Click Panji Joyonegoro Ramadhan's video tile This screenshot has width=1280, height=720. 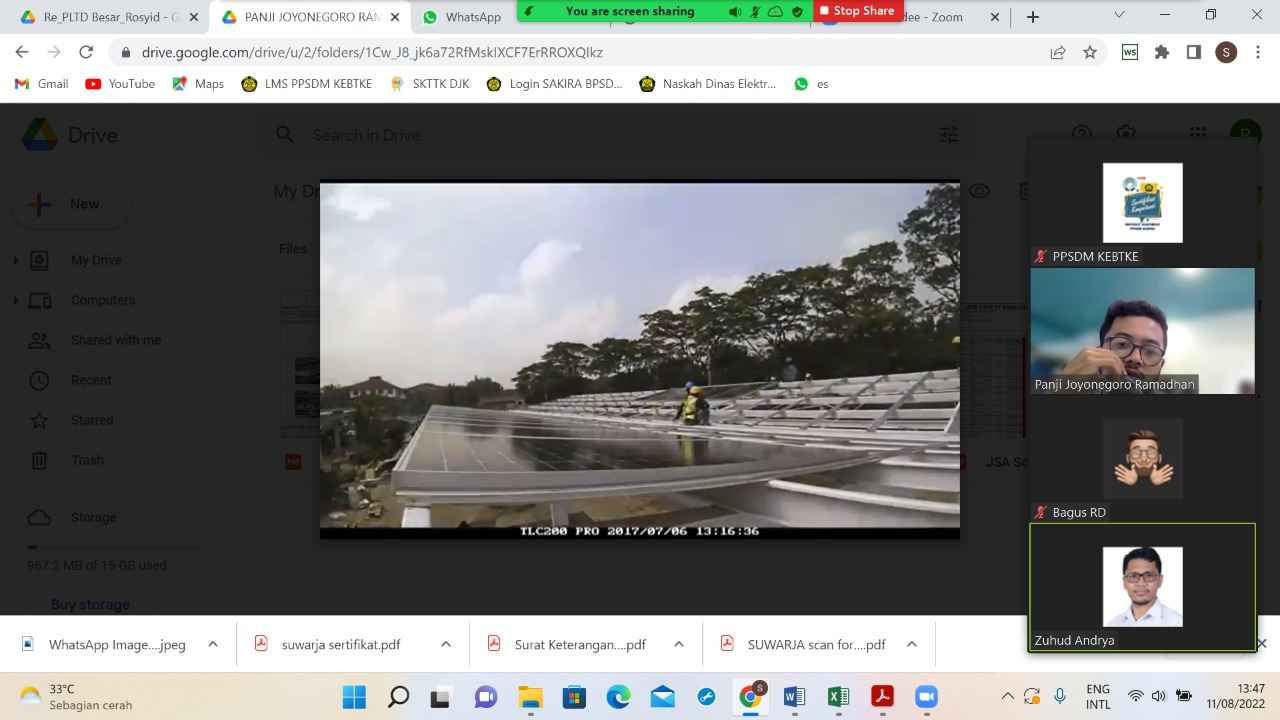coord(1142,331)
